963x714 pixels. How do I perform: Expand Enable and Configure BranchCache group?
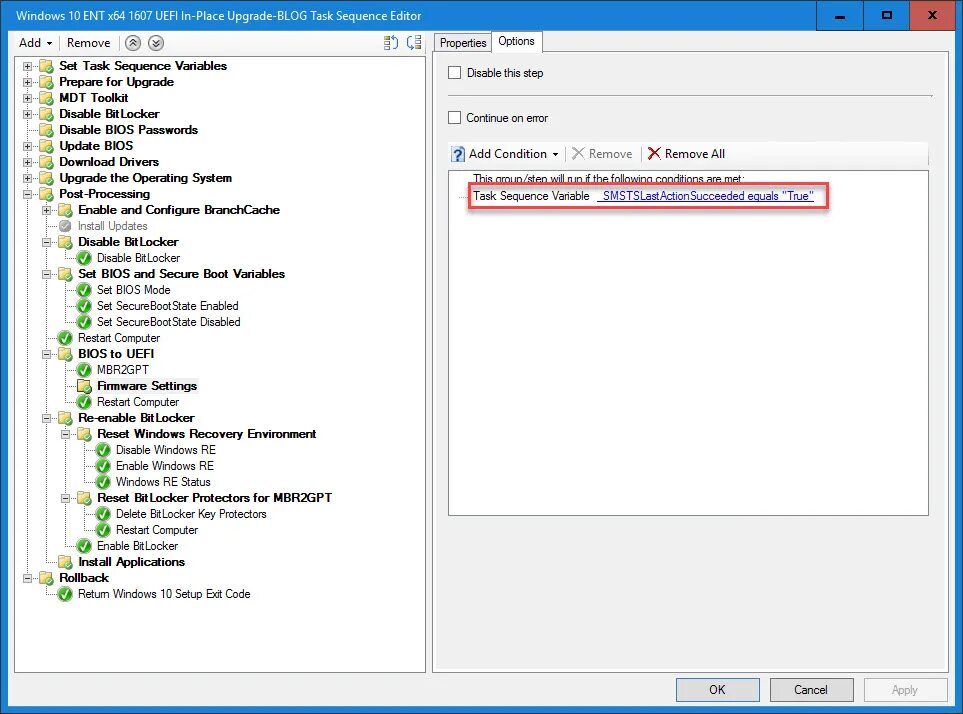pos(46,210)
